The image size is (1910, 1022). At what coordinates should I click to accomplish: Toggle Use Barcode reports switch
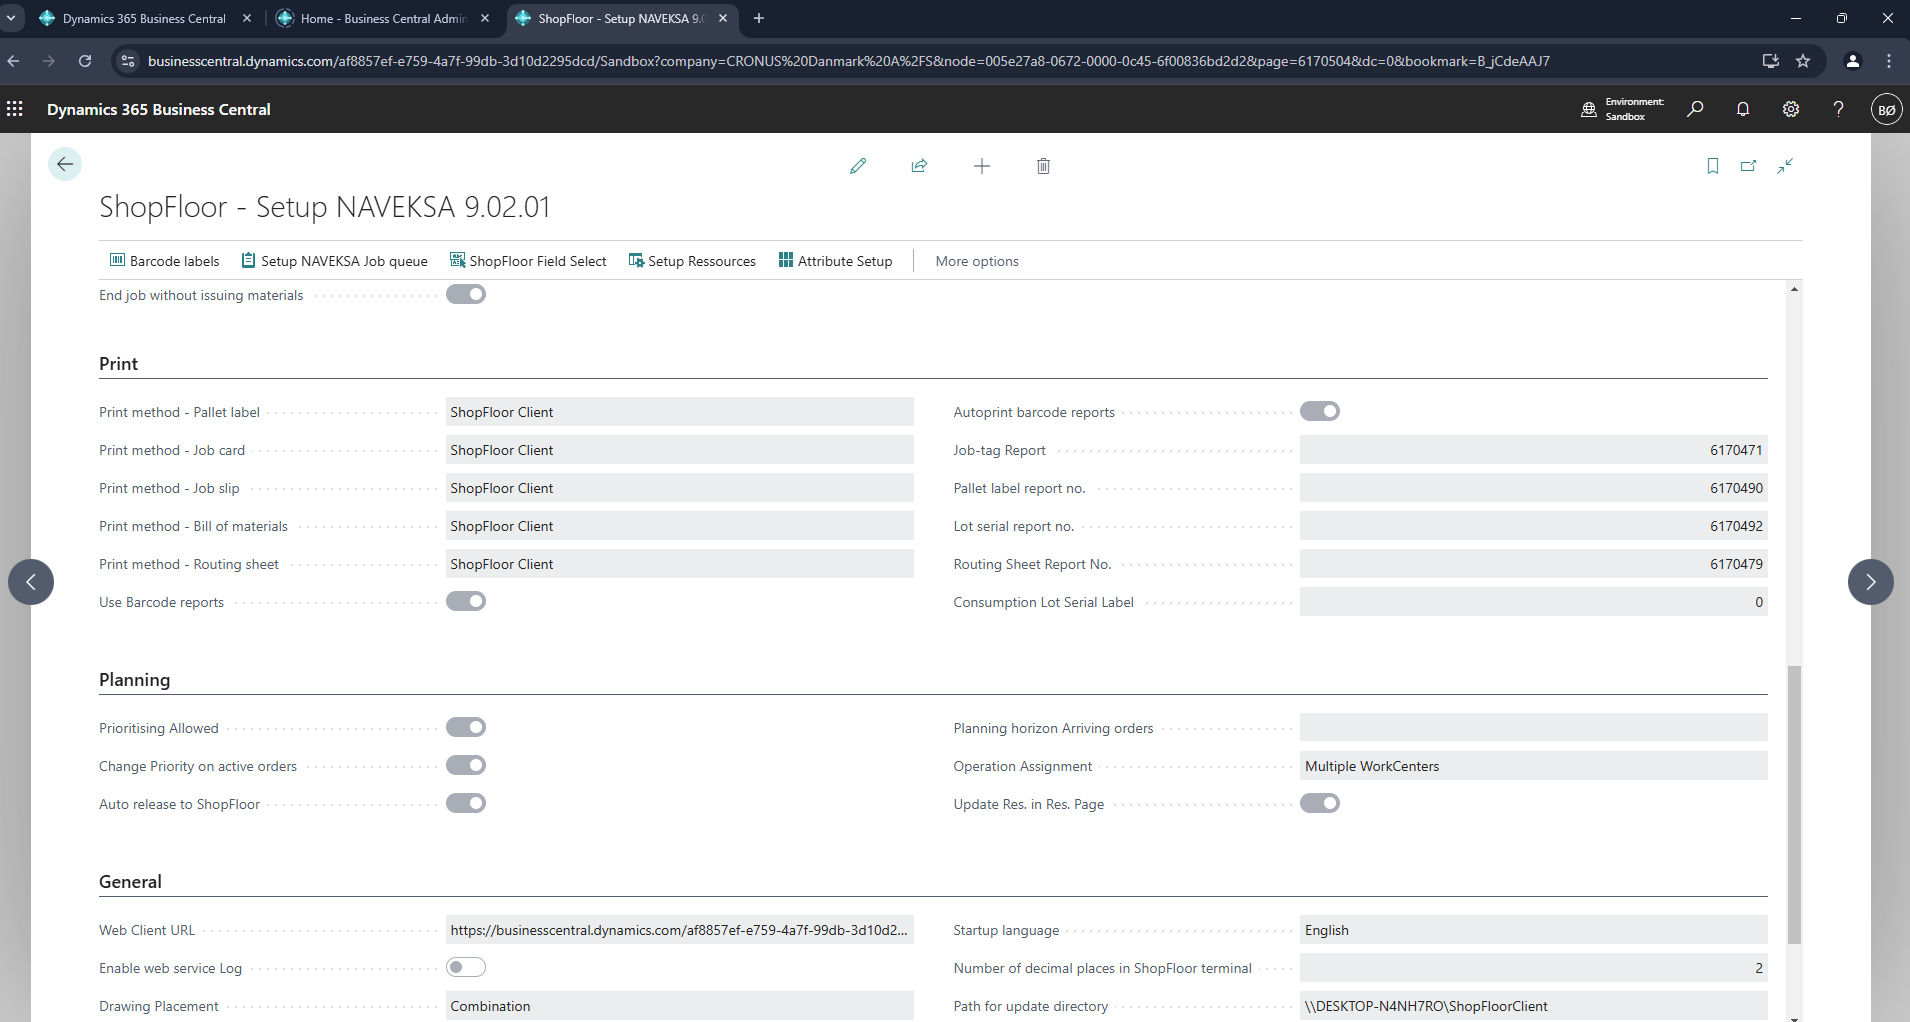[x=466, y=601]
